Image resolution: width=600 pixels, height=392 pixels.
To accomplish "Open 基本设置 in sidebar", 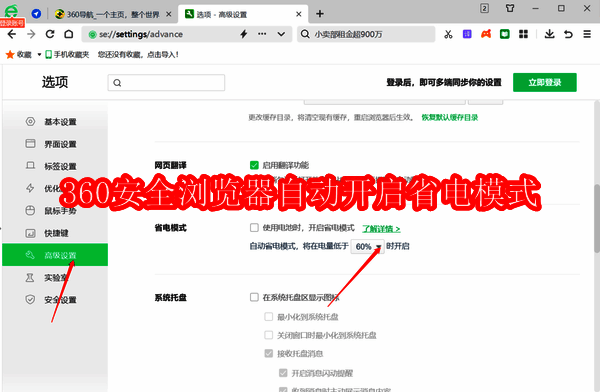I will coord(55,122).
